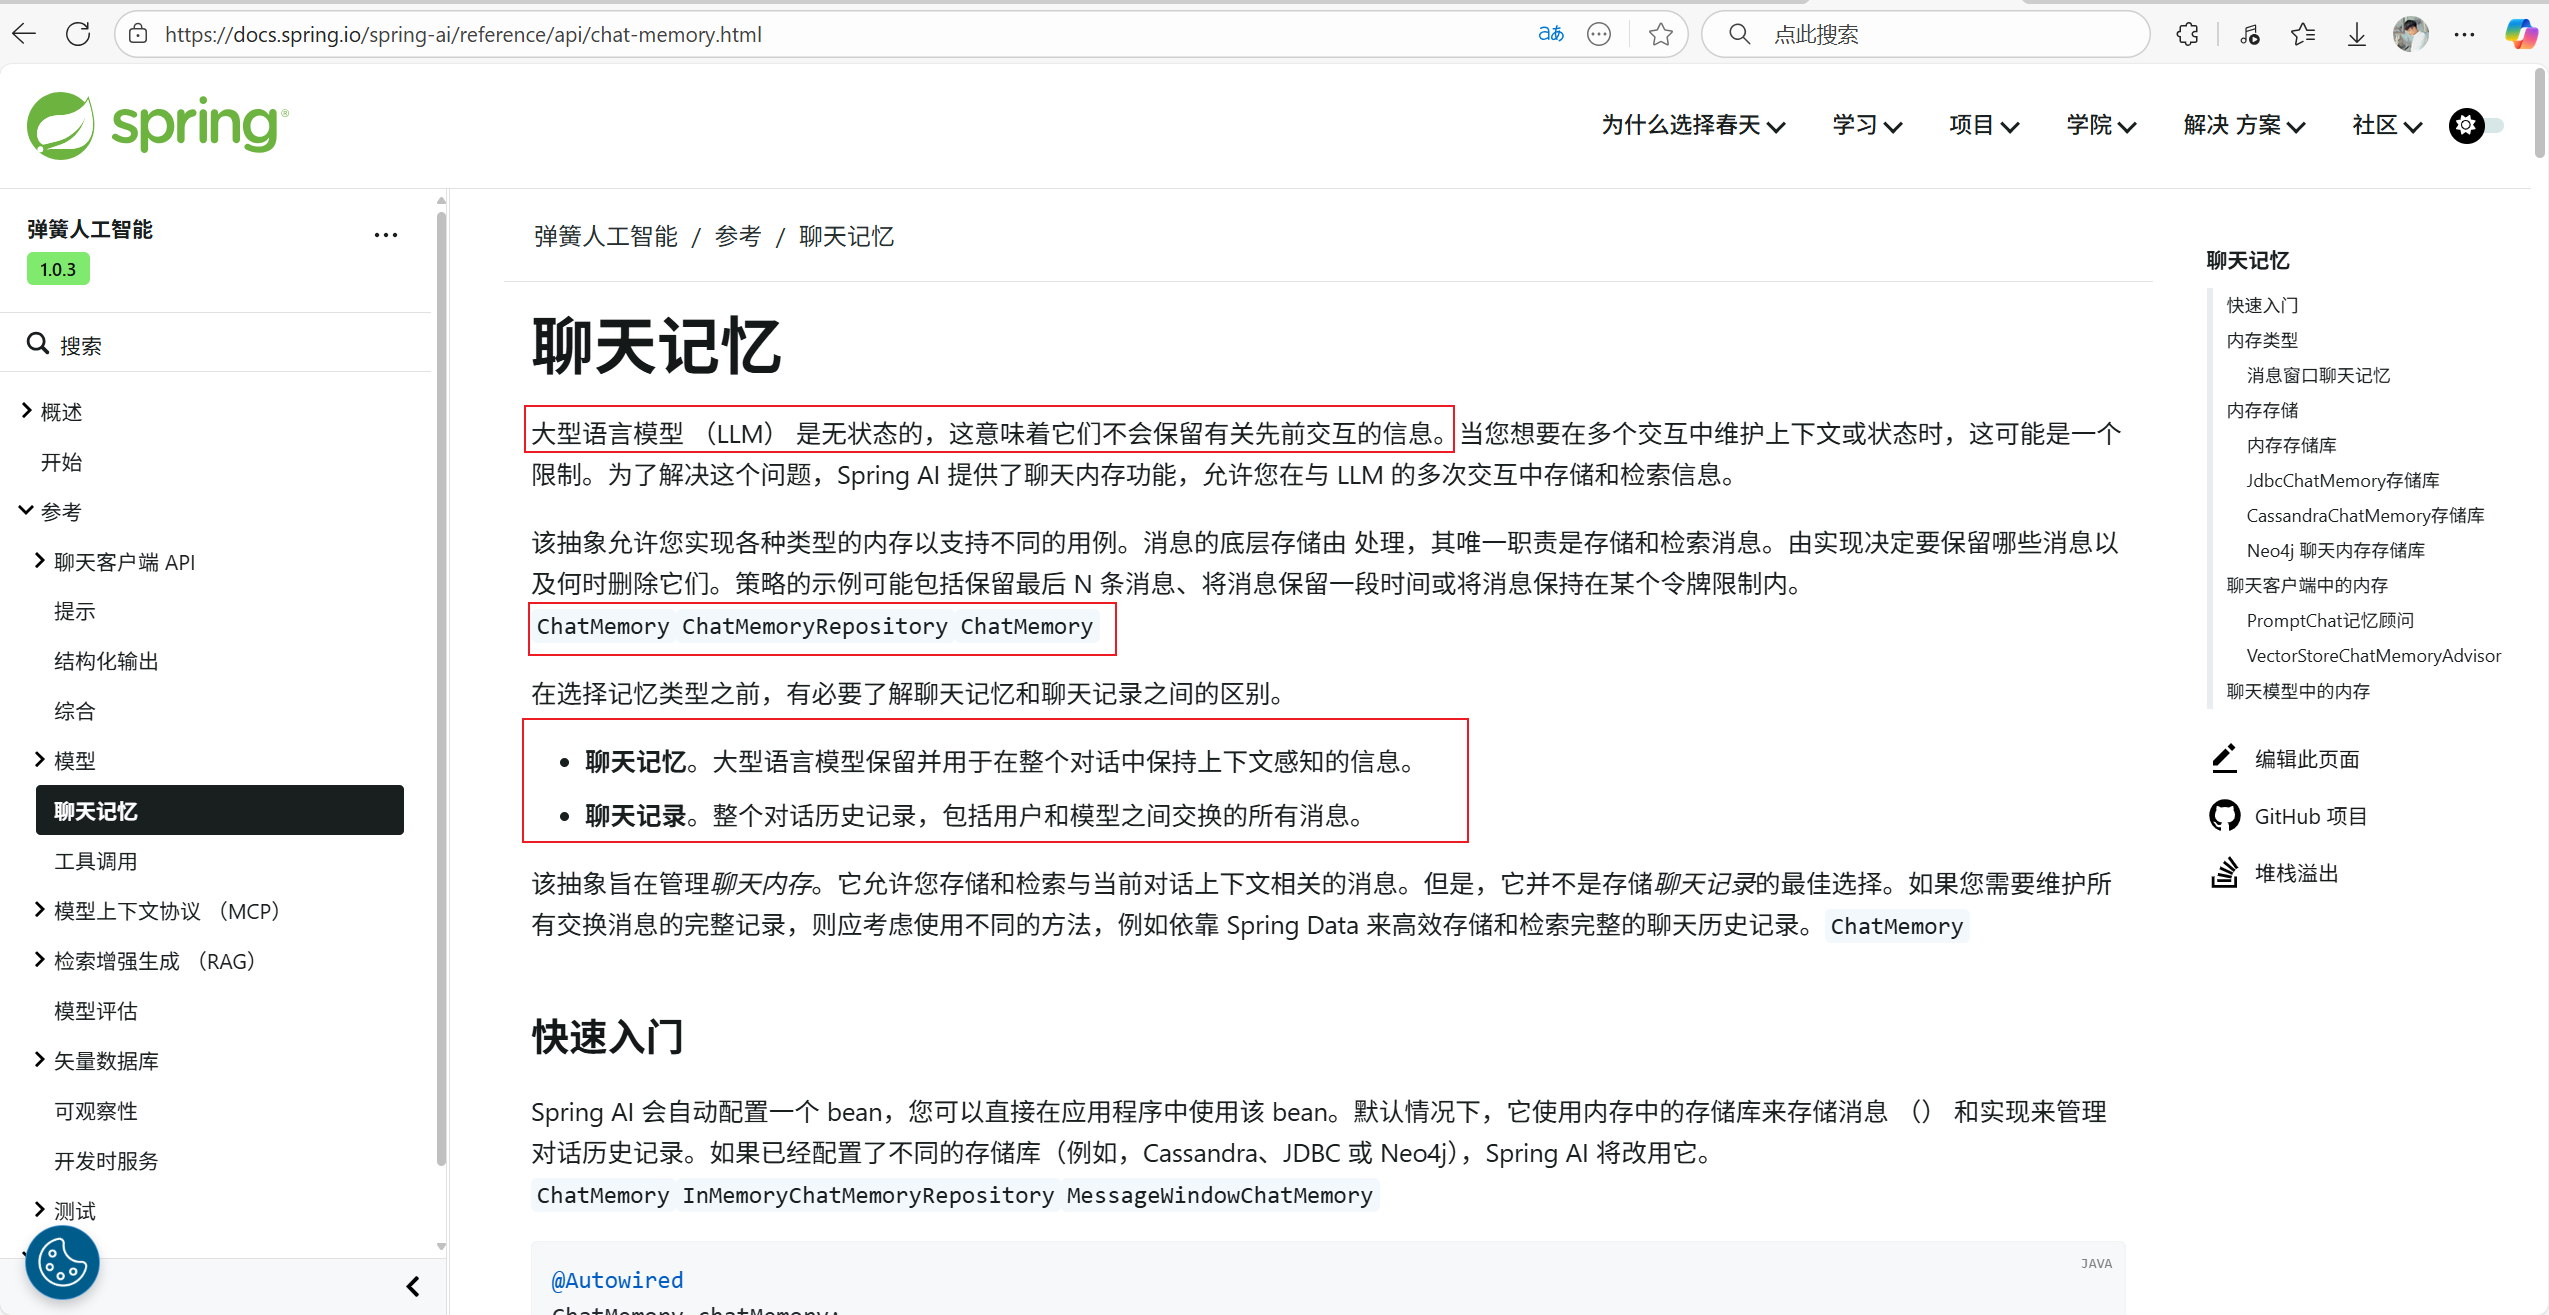Click the 1.0.3 version badge
The height and width of the screenshot is (1315, 2549).
click(x=58, y=269)
